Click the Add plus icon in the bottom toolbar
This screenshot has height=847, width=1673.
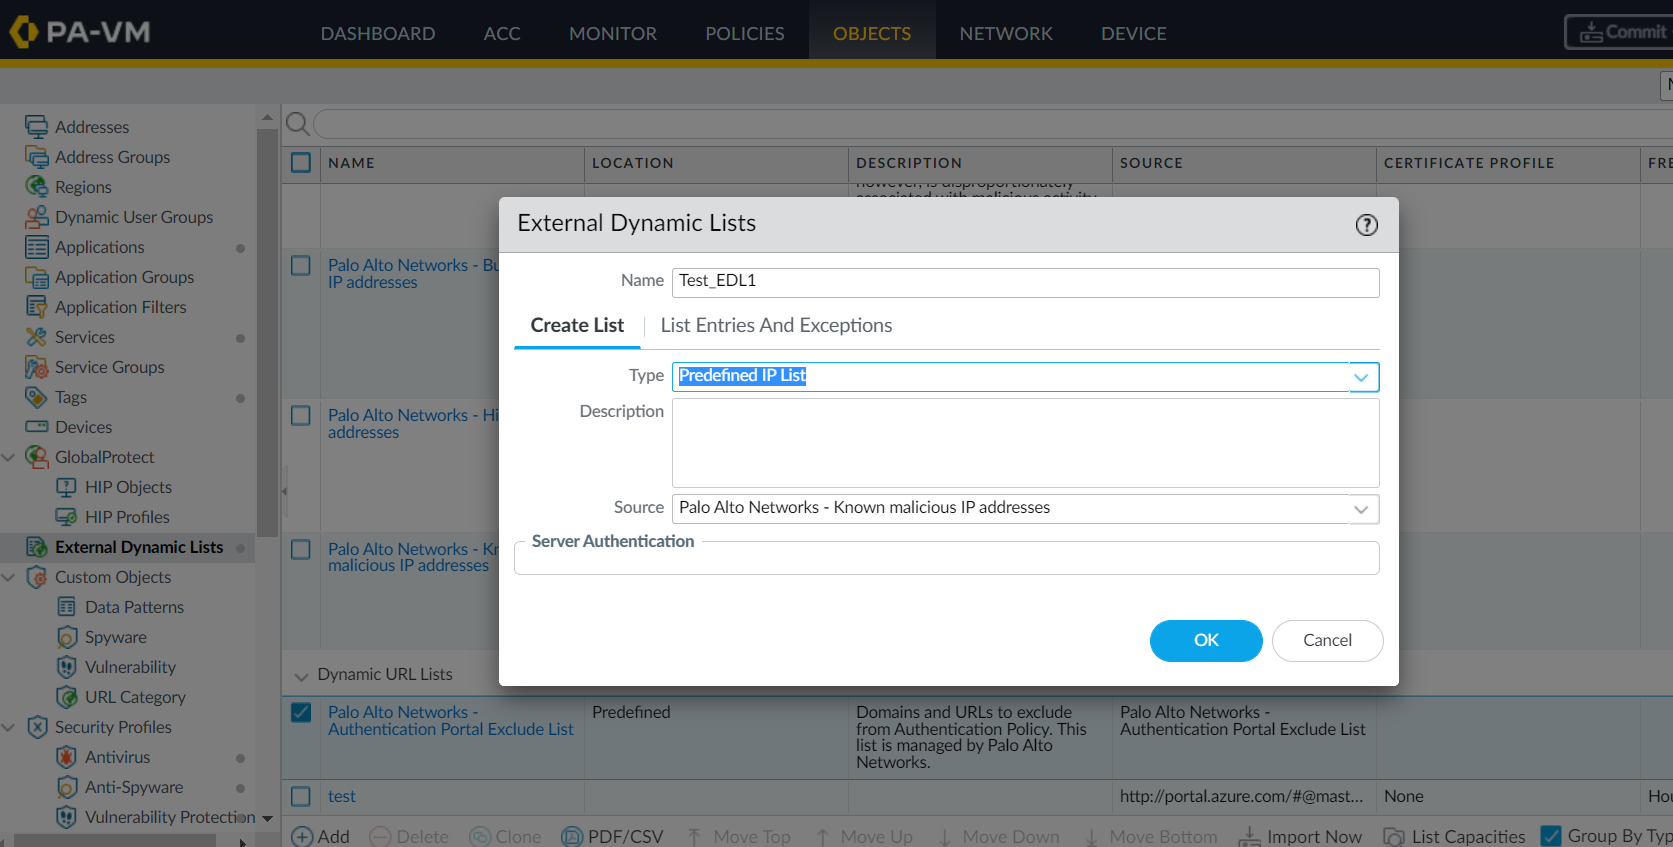coord(302,836)
